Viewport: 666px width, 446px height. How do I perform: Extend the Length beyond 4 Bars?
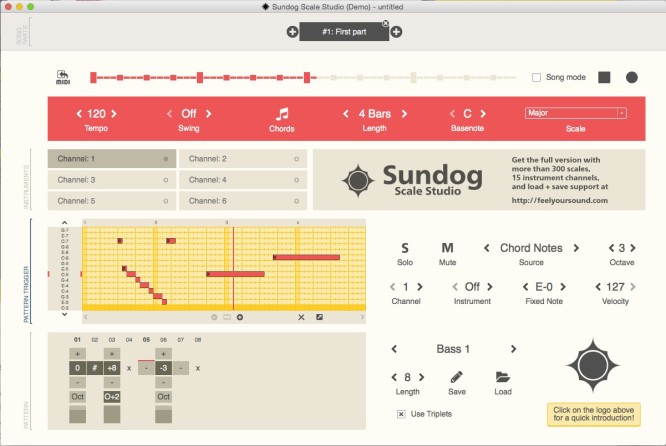tap(404, 113)
